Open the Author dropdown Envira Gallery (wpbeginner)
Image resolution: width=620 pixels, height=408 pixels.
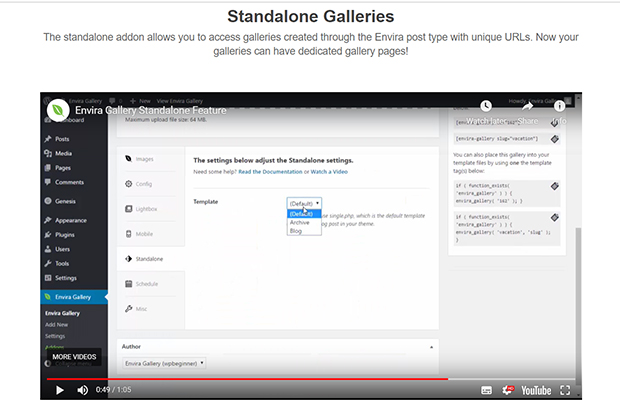(x=164, y=363)
